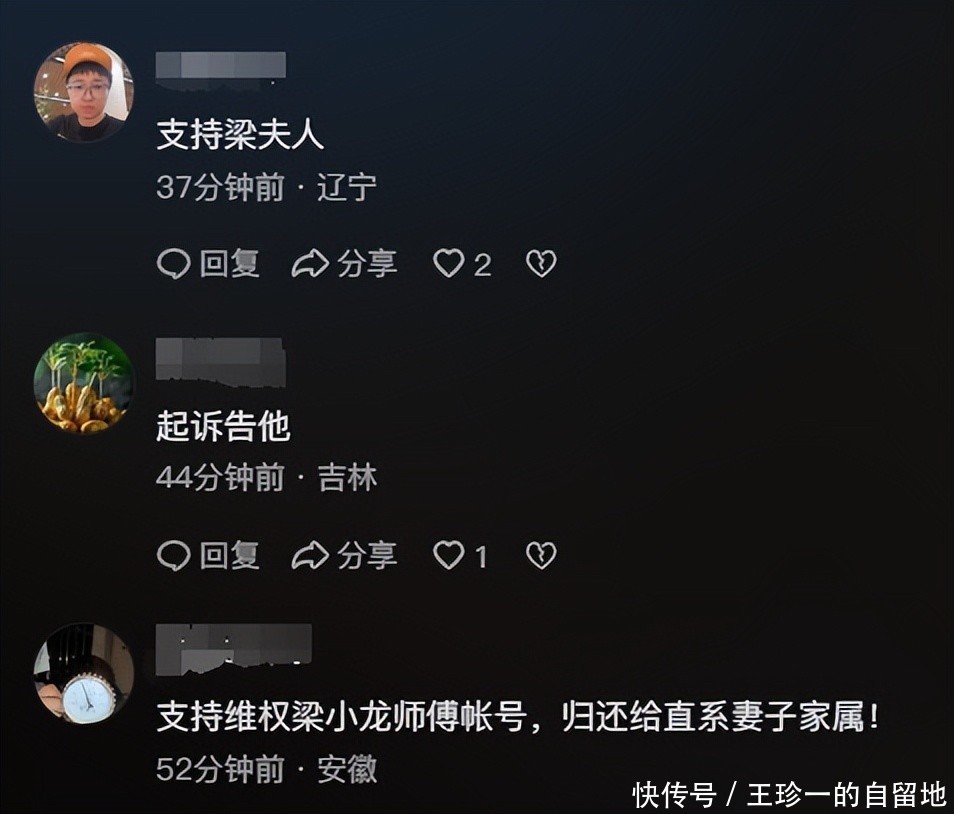Tap blurred username above 支持梁夫人

tap(220, 66)
